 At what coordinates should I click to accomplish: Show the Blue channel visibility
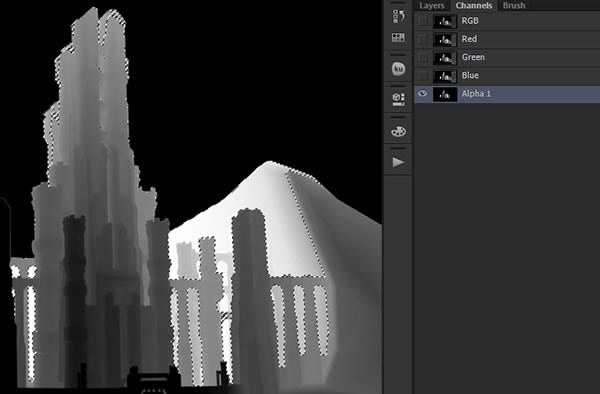[x=422, y=75]
